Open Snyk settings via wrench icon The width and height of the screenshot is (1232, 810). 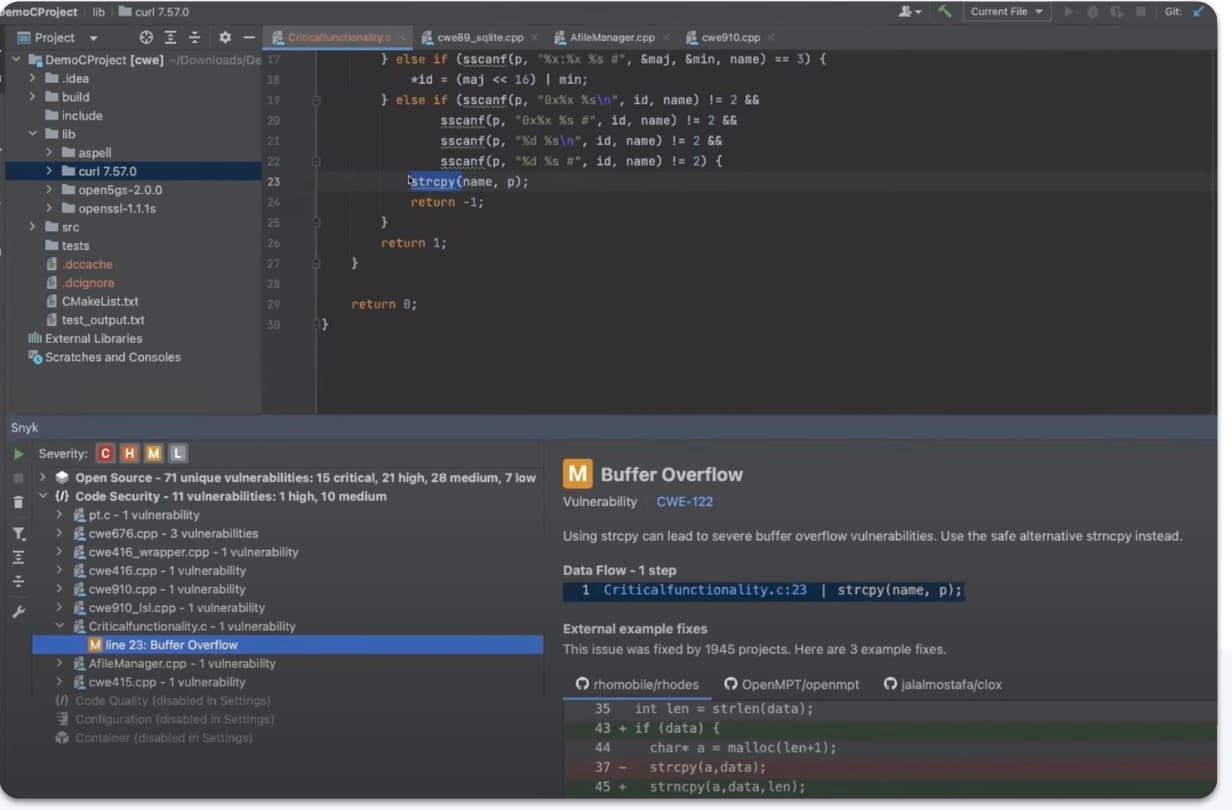coord(19,611)
